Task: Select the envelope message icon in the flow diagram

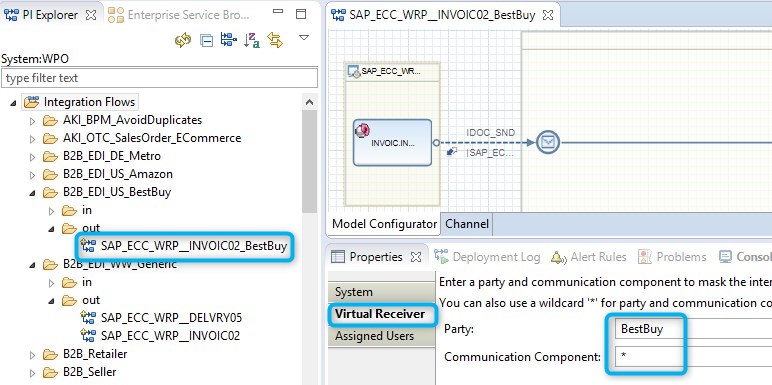Action: [547, 143]
